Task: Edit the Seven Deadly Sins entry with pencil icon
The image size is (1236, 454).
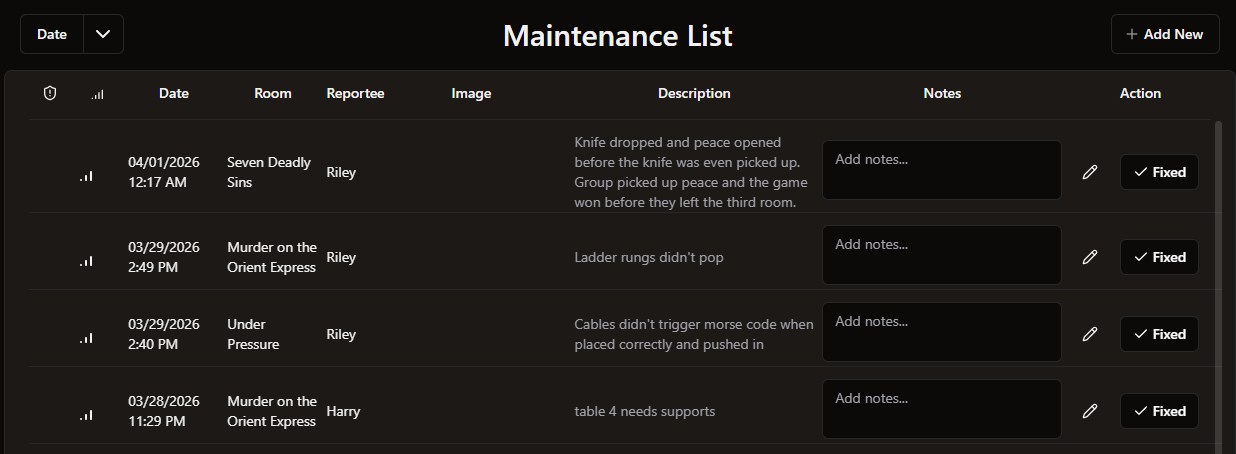Action: tap(1090, 172)
